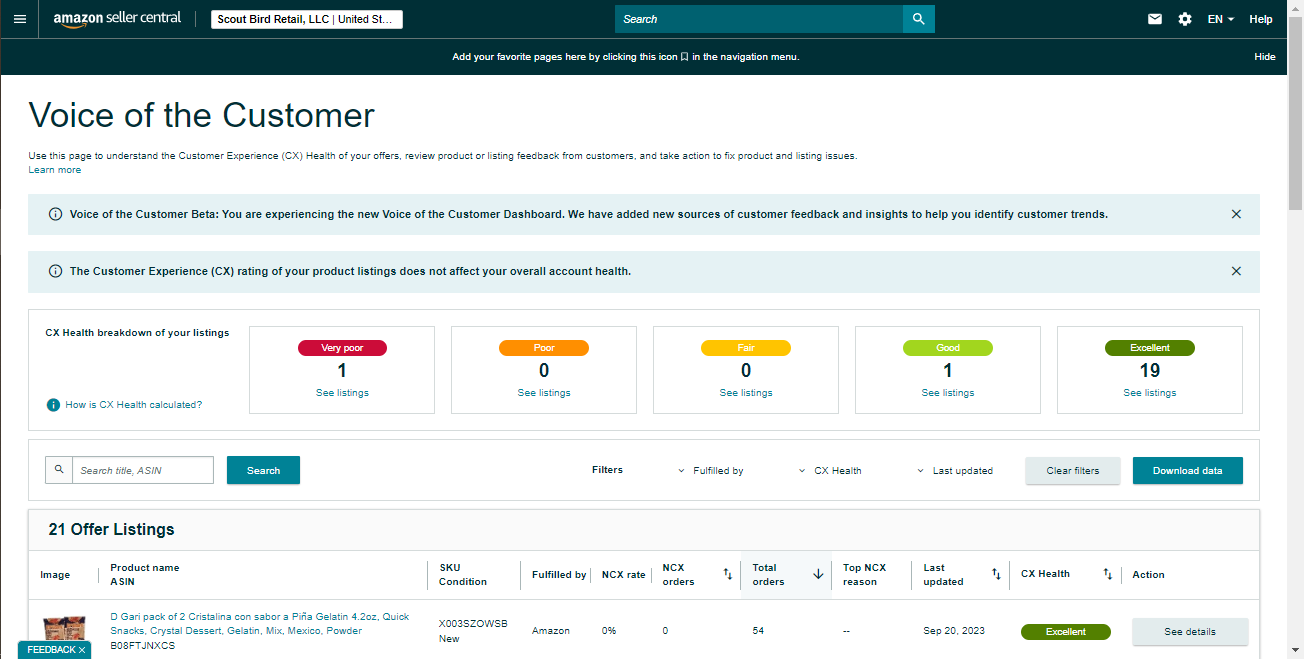The width and height of the screenshot is (1304, 659).
Task: Expand the Last updated filter
Action: (x=956, y=470)
